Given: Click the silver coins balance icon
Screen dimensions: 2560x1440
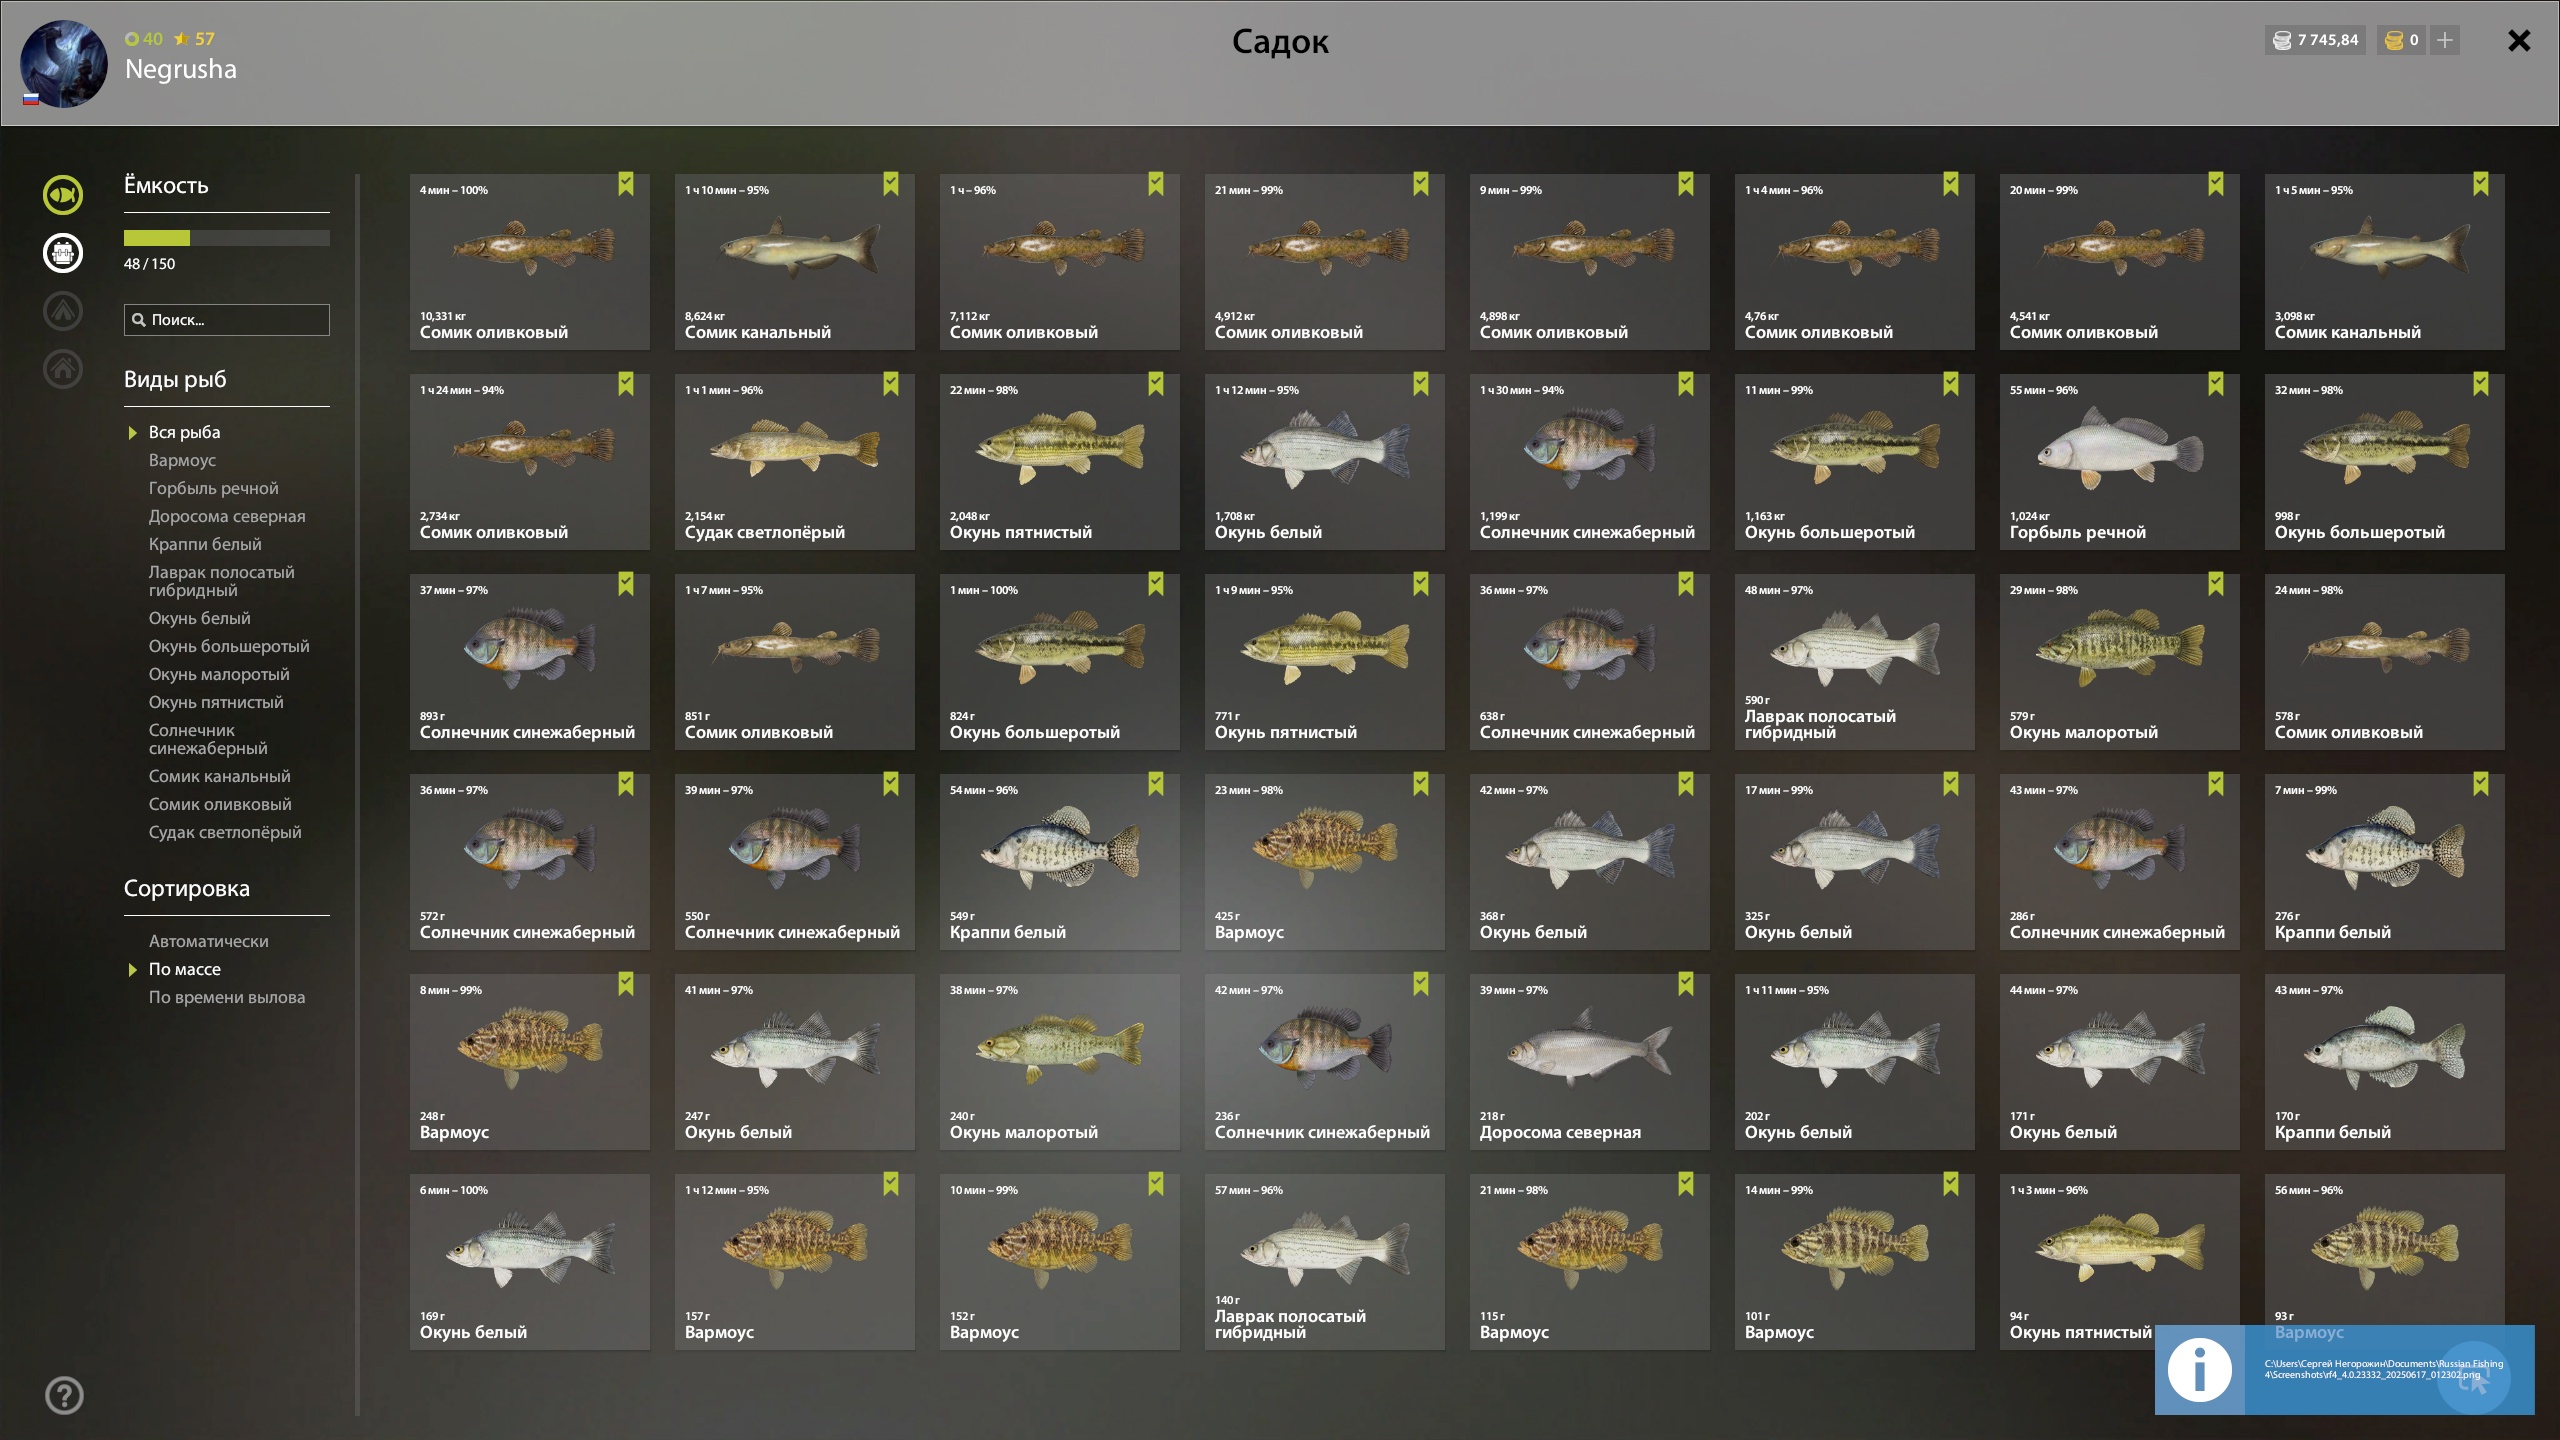Looking at the screenshot, I should point(2282,40).
